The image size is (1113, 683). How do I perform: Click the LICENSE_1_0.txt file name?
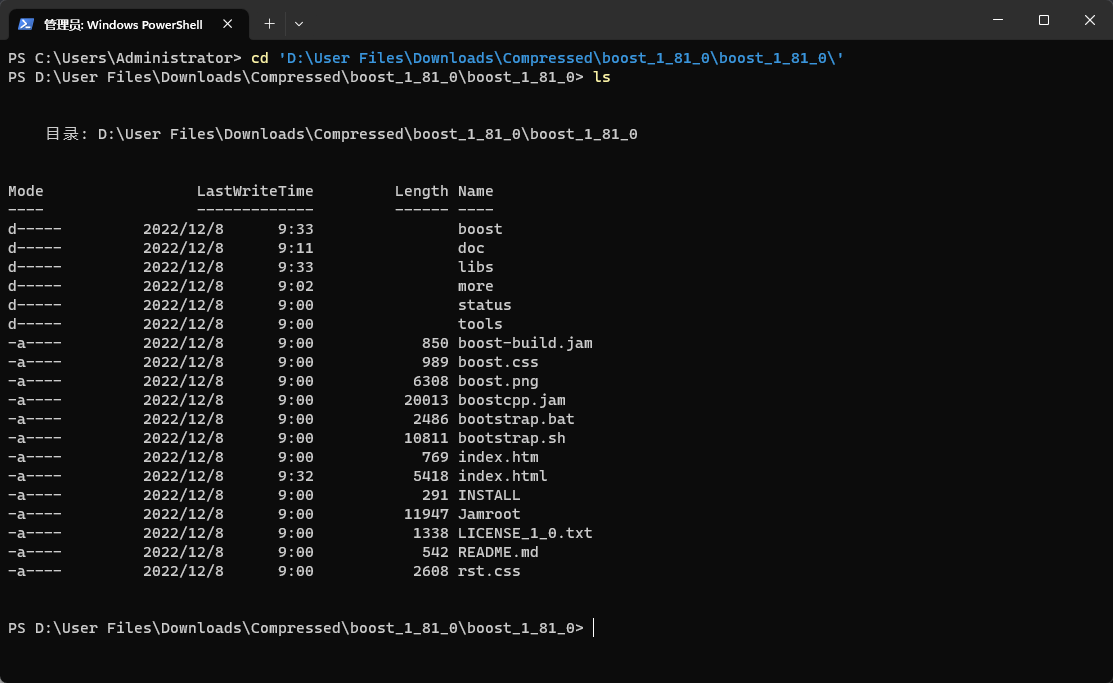tap(525, 533)
